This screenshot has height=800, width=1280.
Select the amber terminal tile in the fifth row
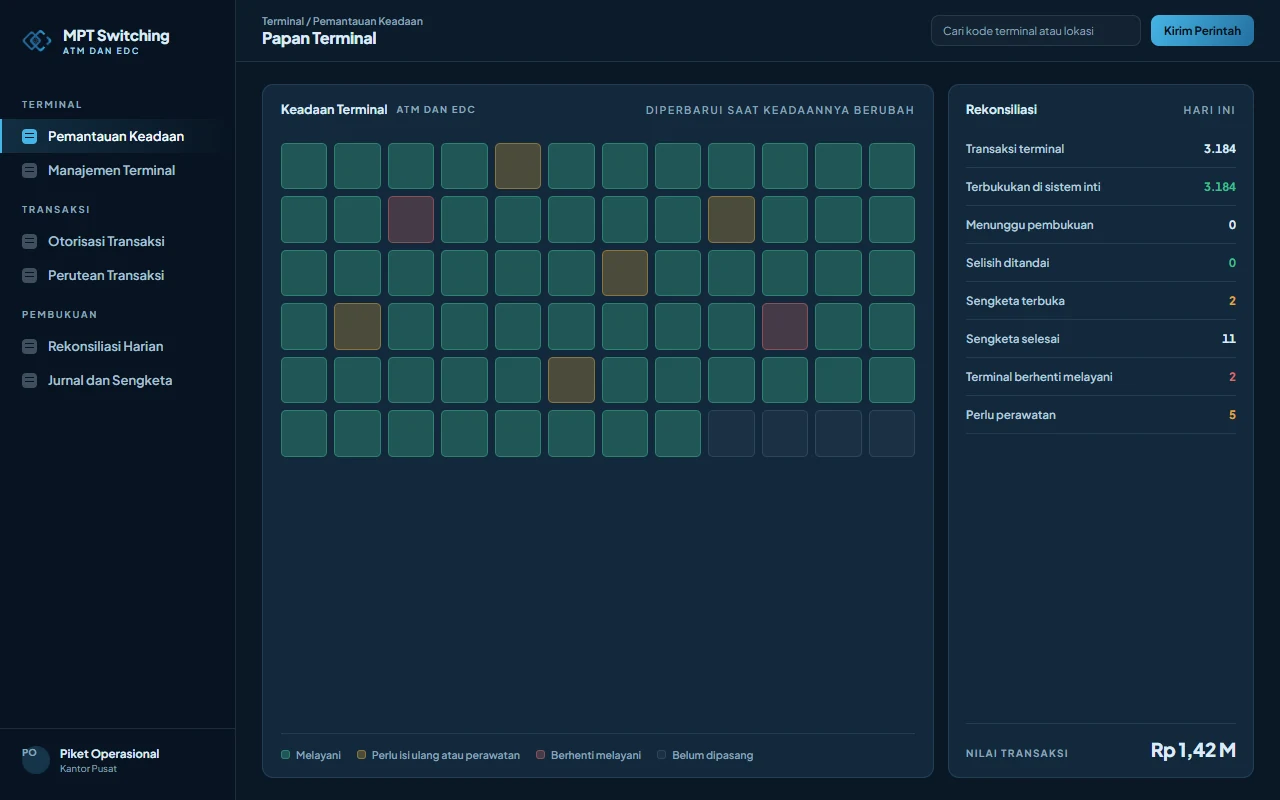point(571,380)
